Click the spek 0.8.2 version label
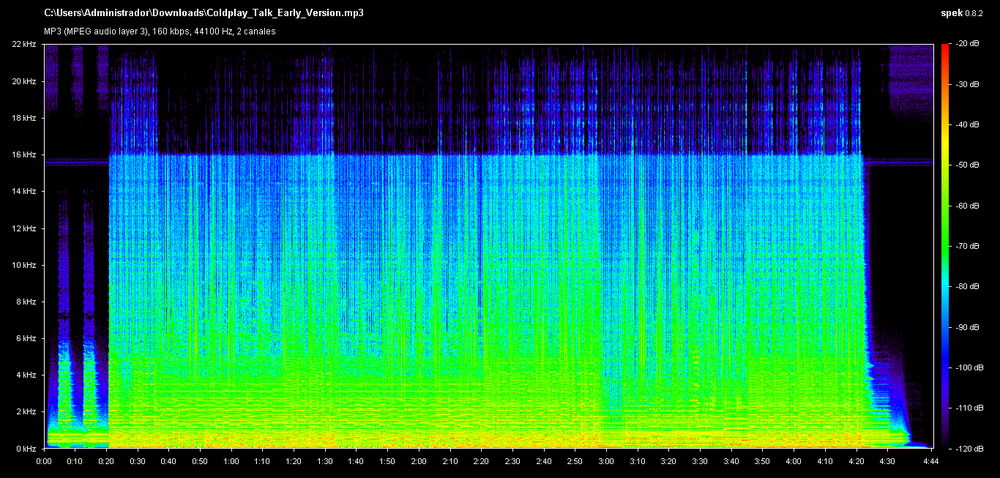This screenshot has width=1000, height=478. pos(961,12)
